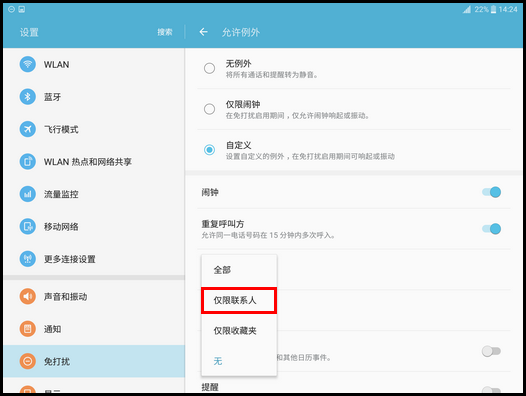Go back using the arrow beside 允许例外
The height and width of the screenshot is (396, 526).
pyautogui.click(x=203, y=32)
